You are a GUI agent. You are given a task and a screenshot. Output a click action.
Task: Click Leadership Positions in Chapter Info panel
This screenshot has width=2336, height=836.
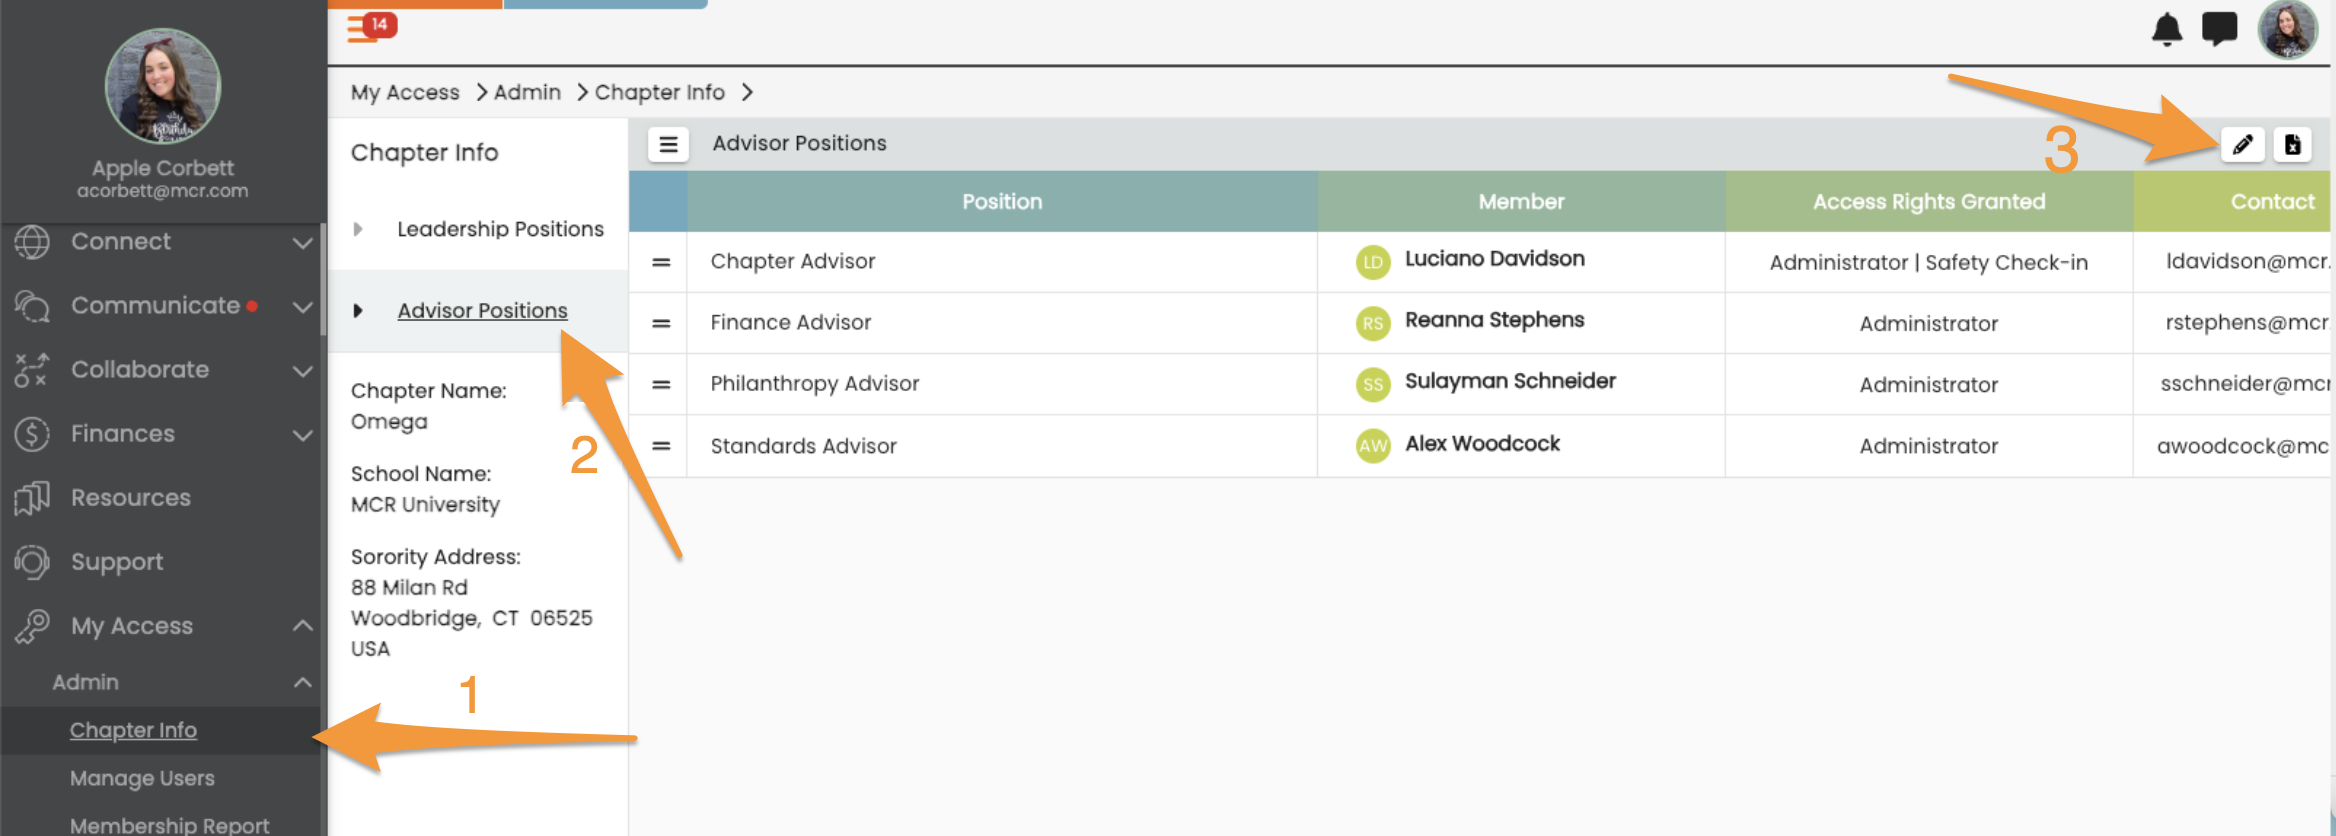(x=500, y=229)
